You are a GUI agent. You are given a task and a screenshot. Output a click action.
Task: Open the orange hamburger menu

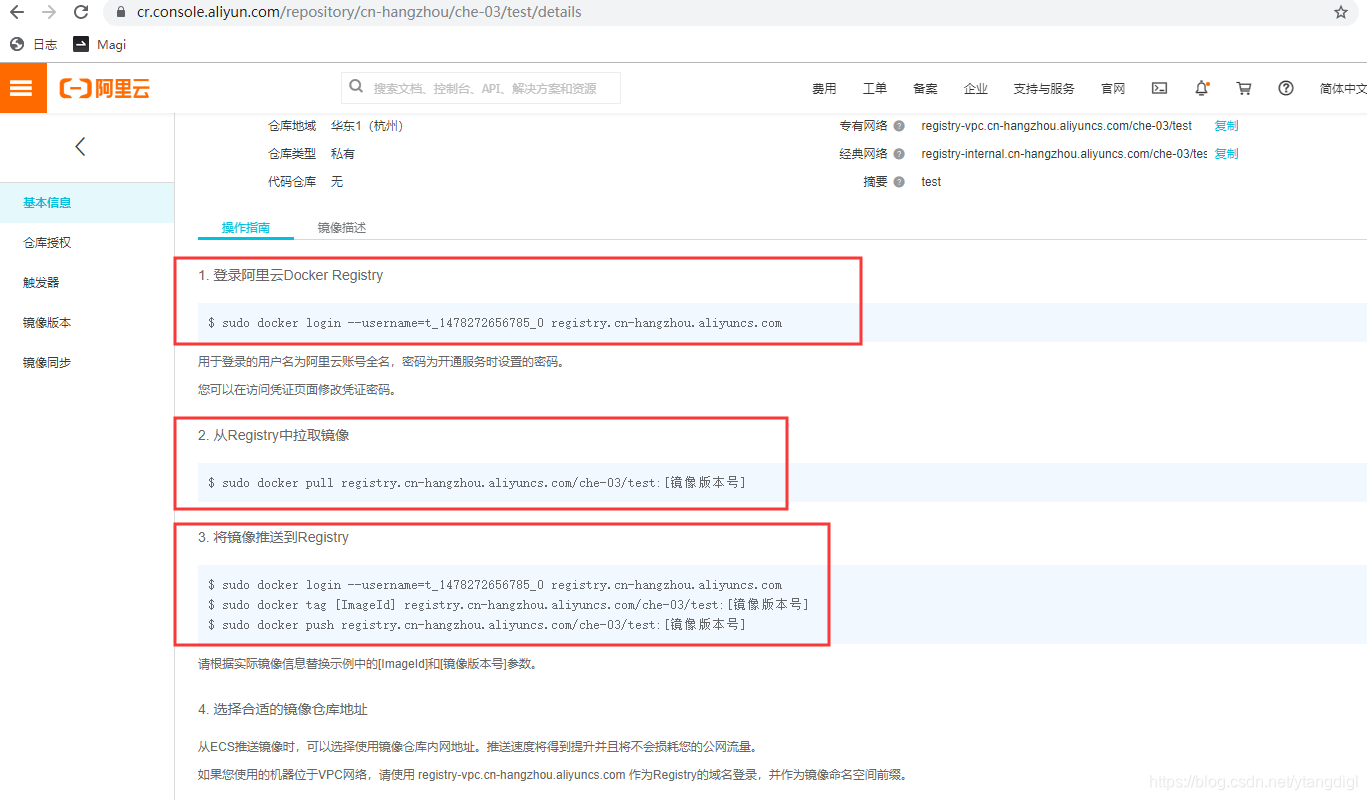click(x=21, y=88)
